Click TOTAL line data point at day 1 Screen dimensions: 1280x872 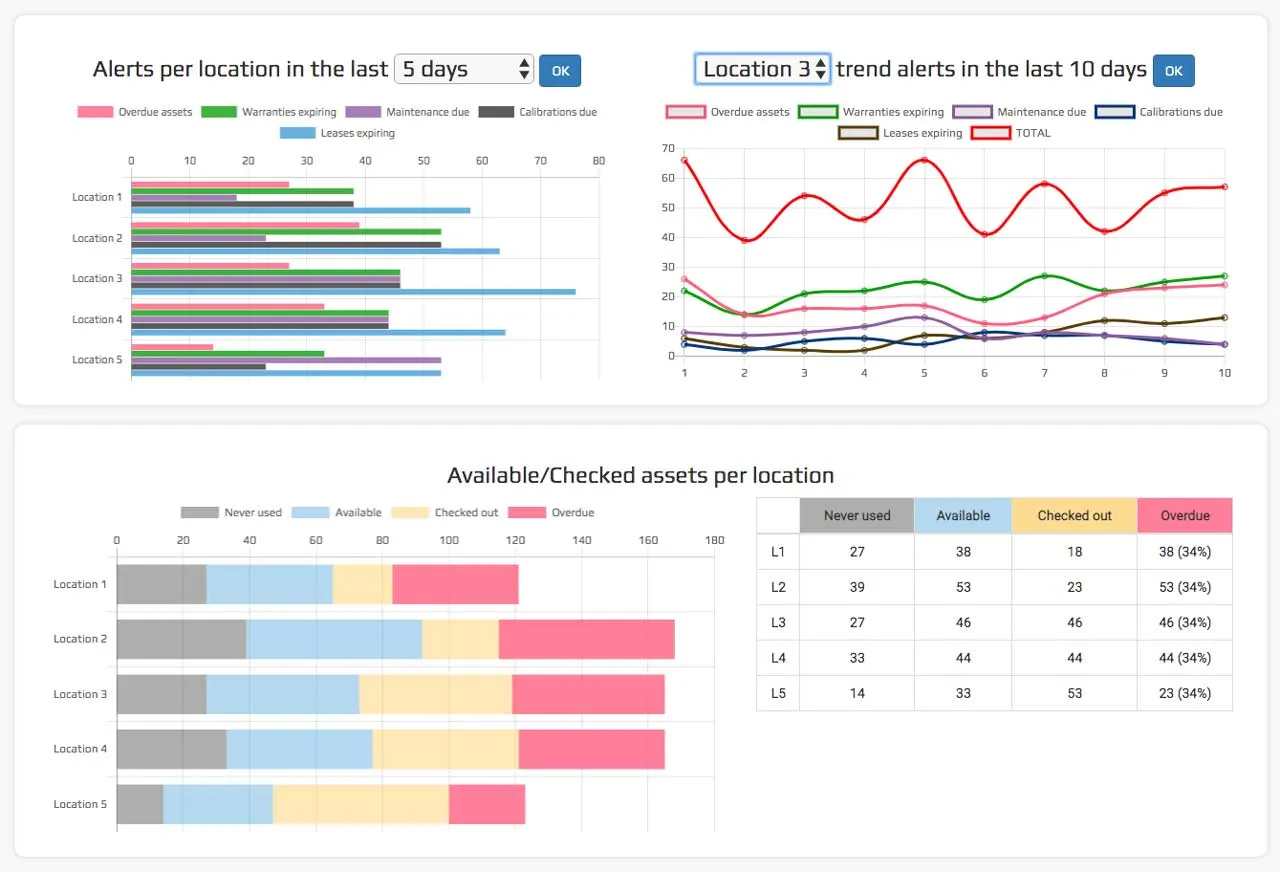684,160
